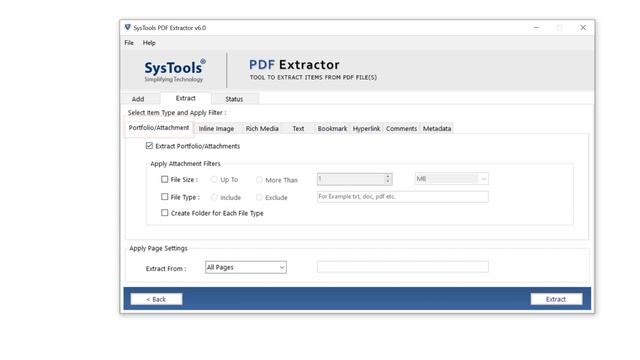Enable the File Type filter checkbox
The width and height of the screenshot is (640, 360).
(x=164, y=197)
